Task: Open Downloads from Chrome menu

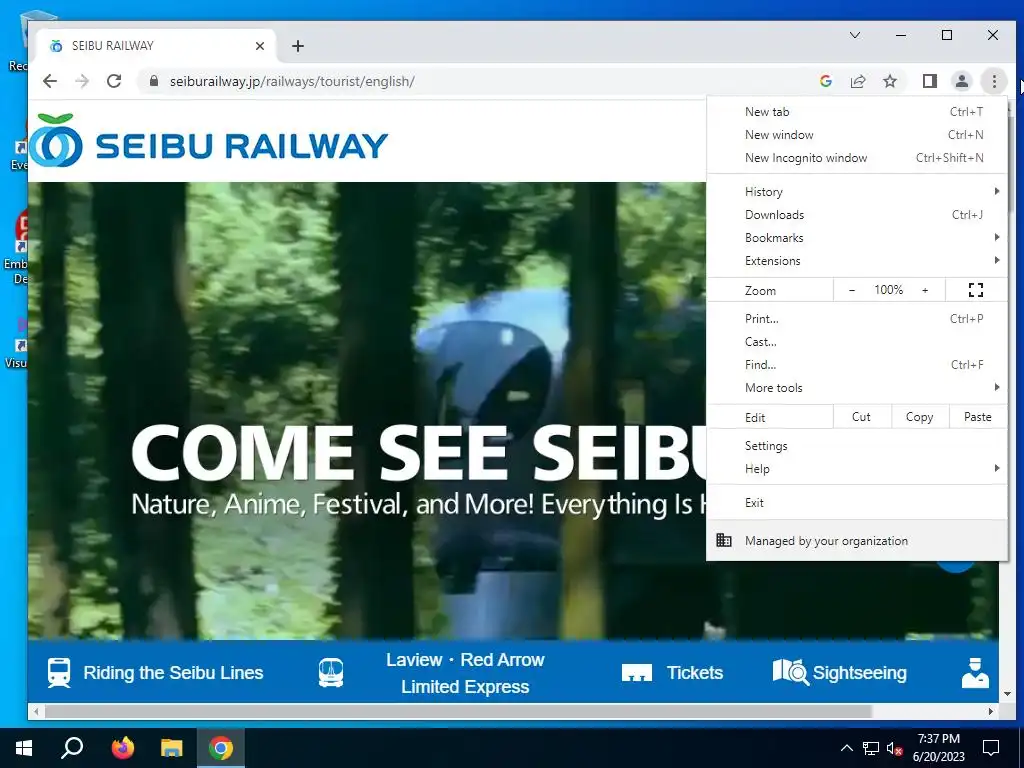Action: point(857,215)
